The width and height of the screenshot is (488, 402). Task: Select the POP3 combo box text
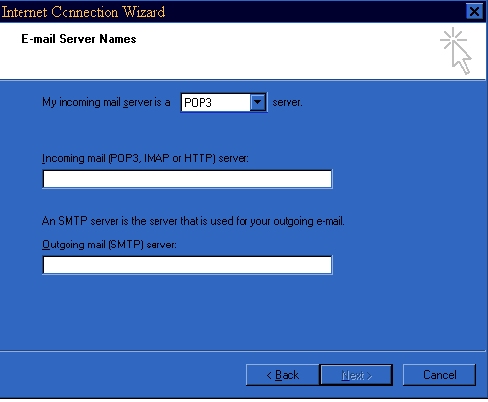pyautogui.click(x=216, y=102)
